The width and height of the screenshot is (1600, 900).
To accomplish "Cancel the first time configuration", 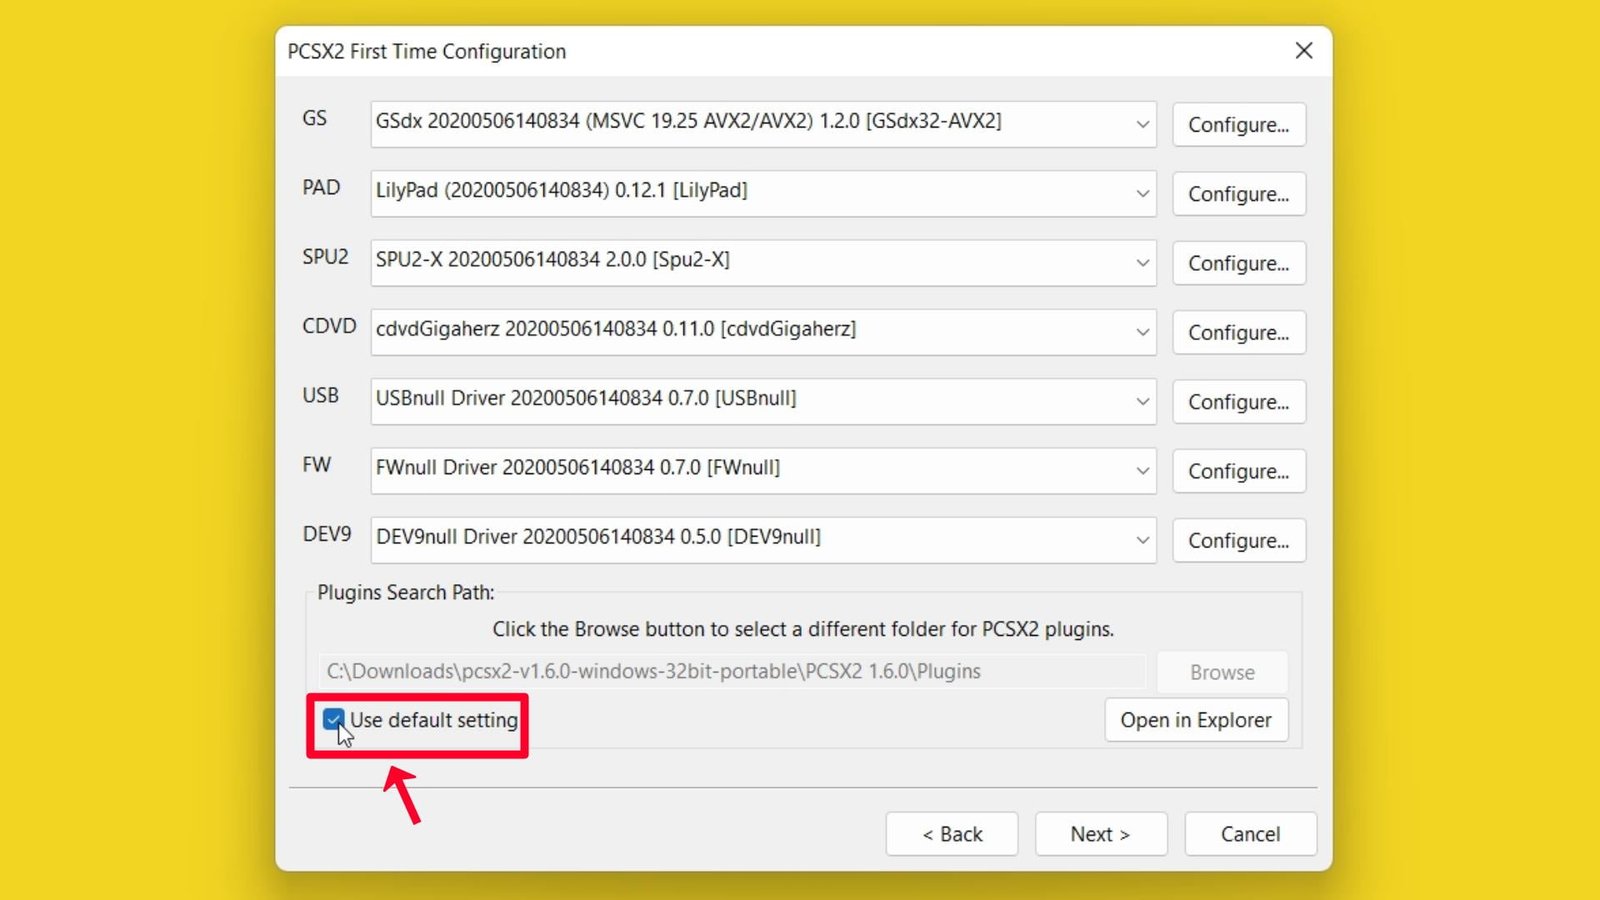I will pos(1250,834).
